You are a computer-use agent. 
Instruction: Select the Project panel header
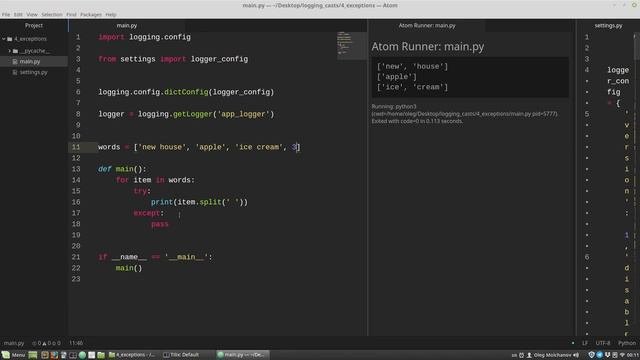point(34,25)
